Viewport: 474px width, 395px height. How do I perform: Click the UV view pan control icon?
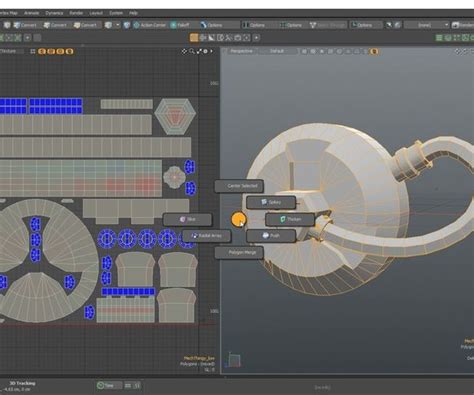click(x=184, y=51)
